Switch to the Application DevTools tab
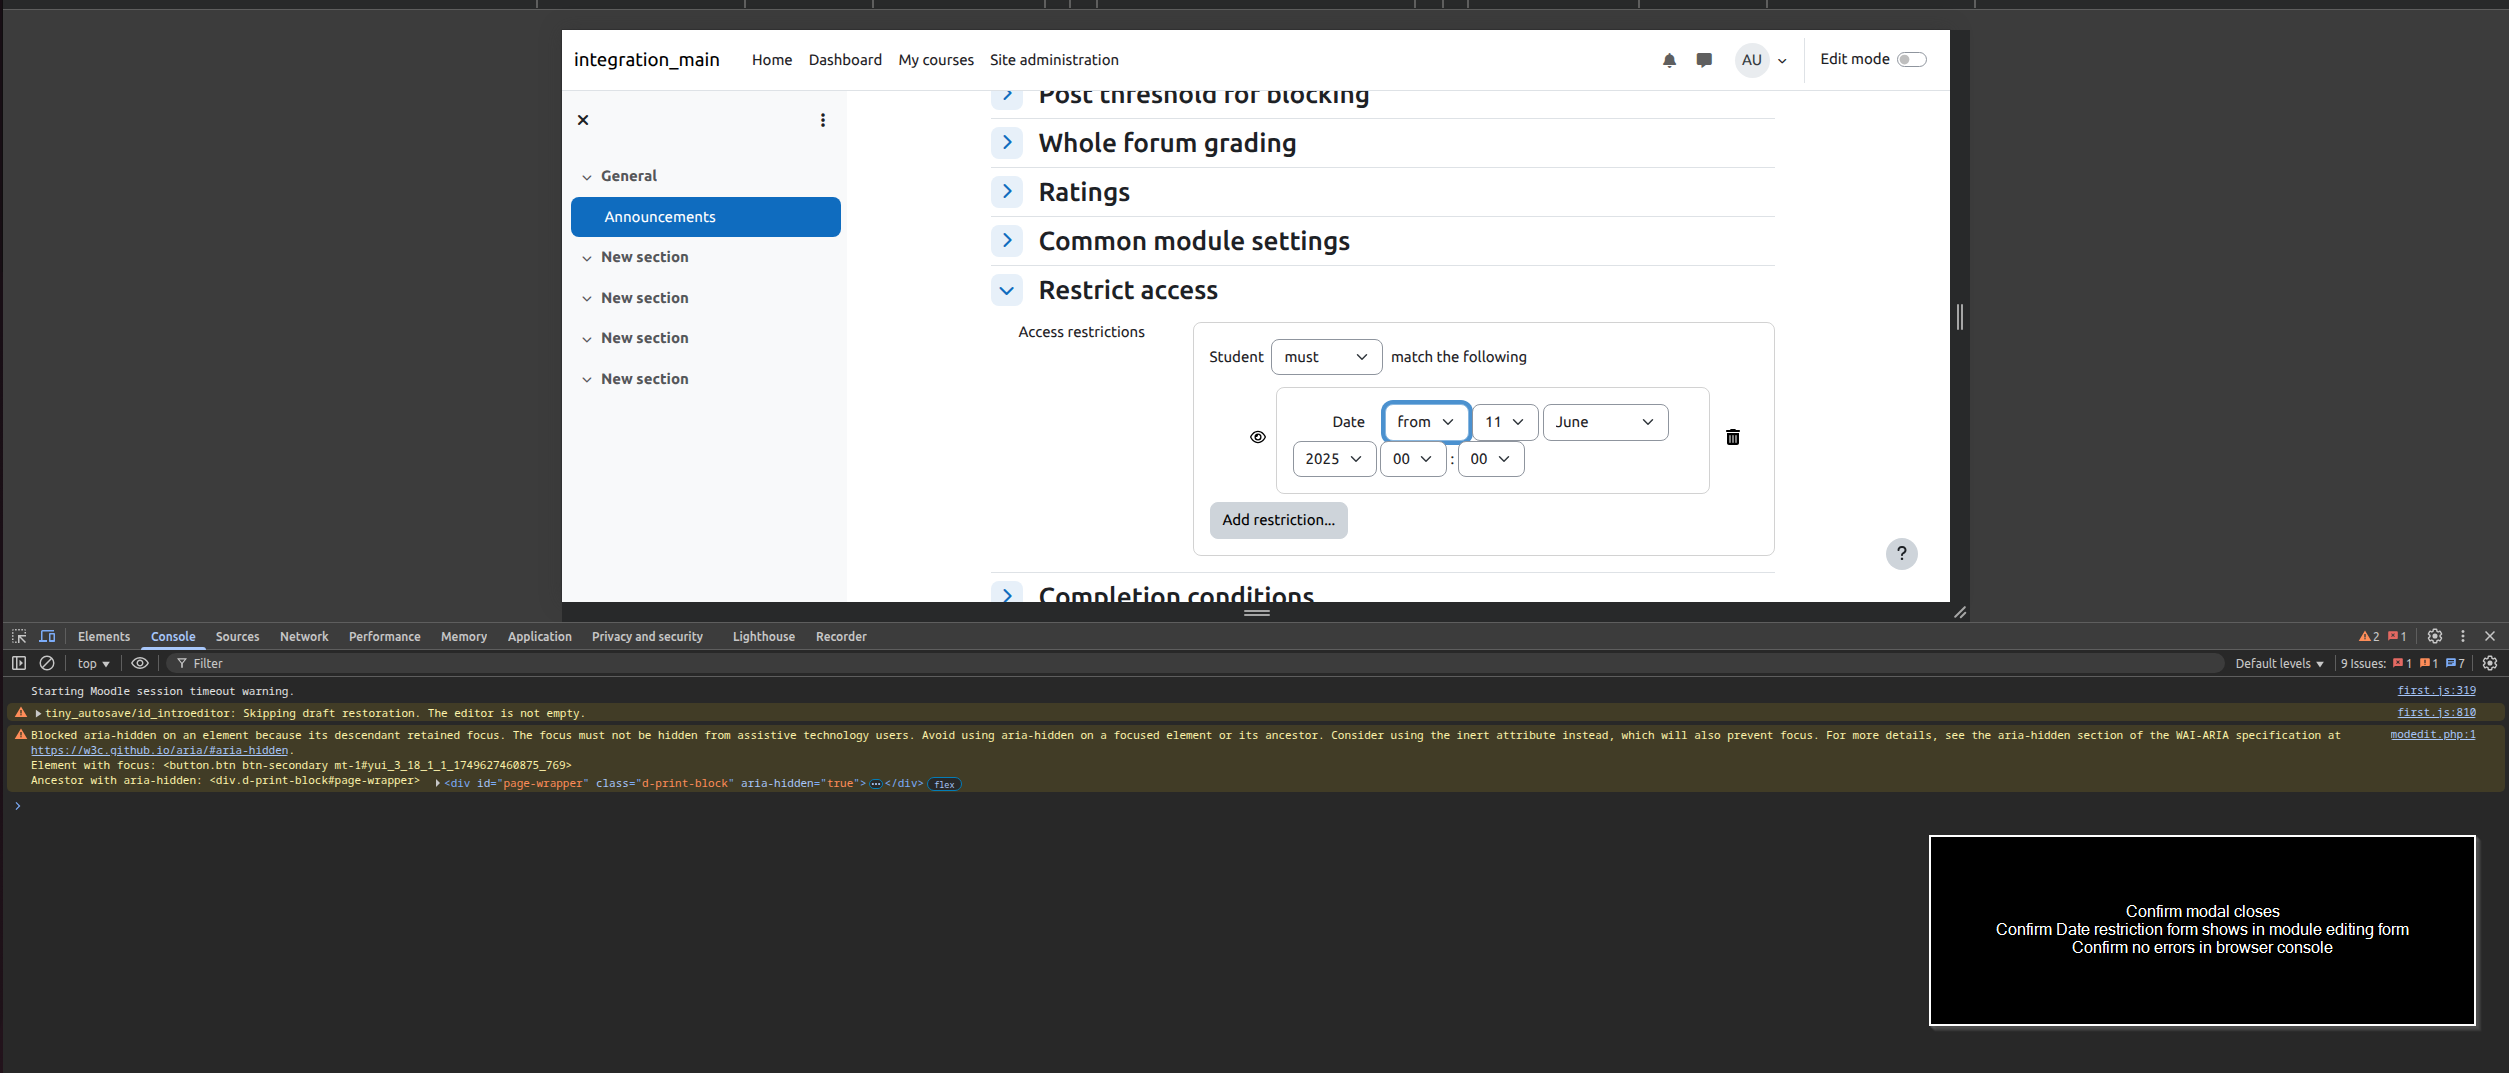This screenshot has height=1073, width=2509. [x=539, y=636]
